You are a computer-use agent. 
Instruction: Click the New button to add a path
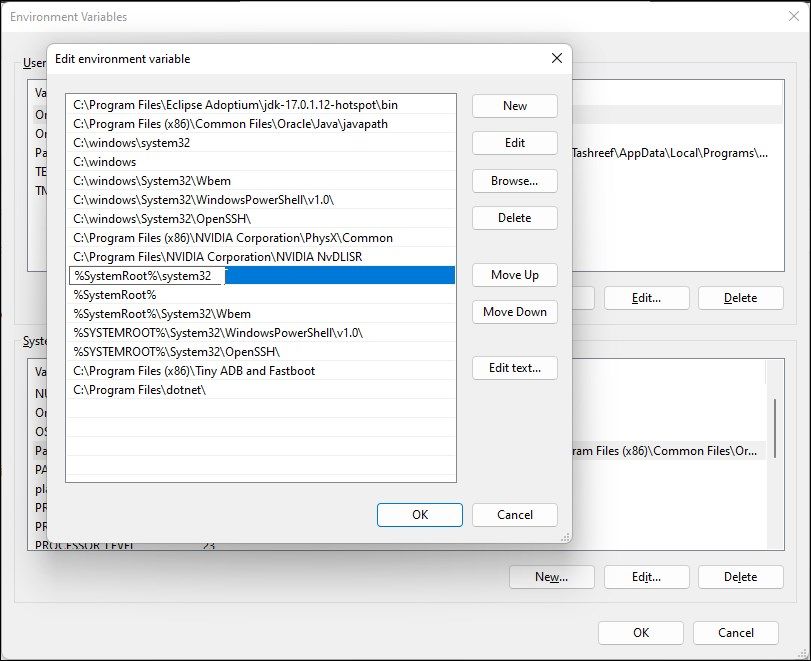pos(514,106)
